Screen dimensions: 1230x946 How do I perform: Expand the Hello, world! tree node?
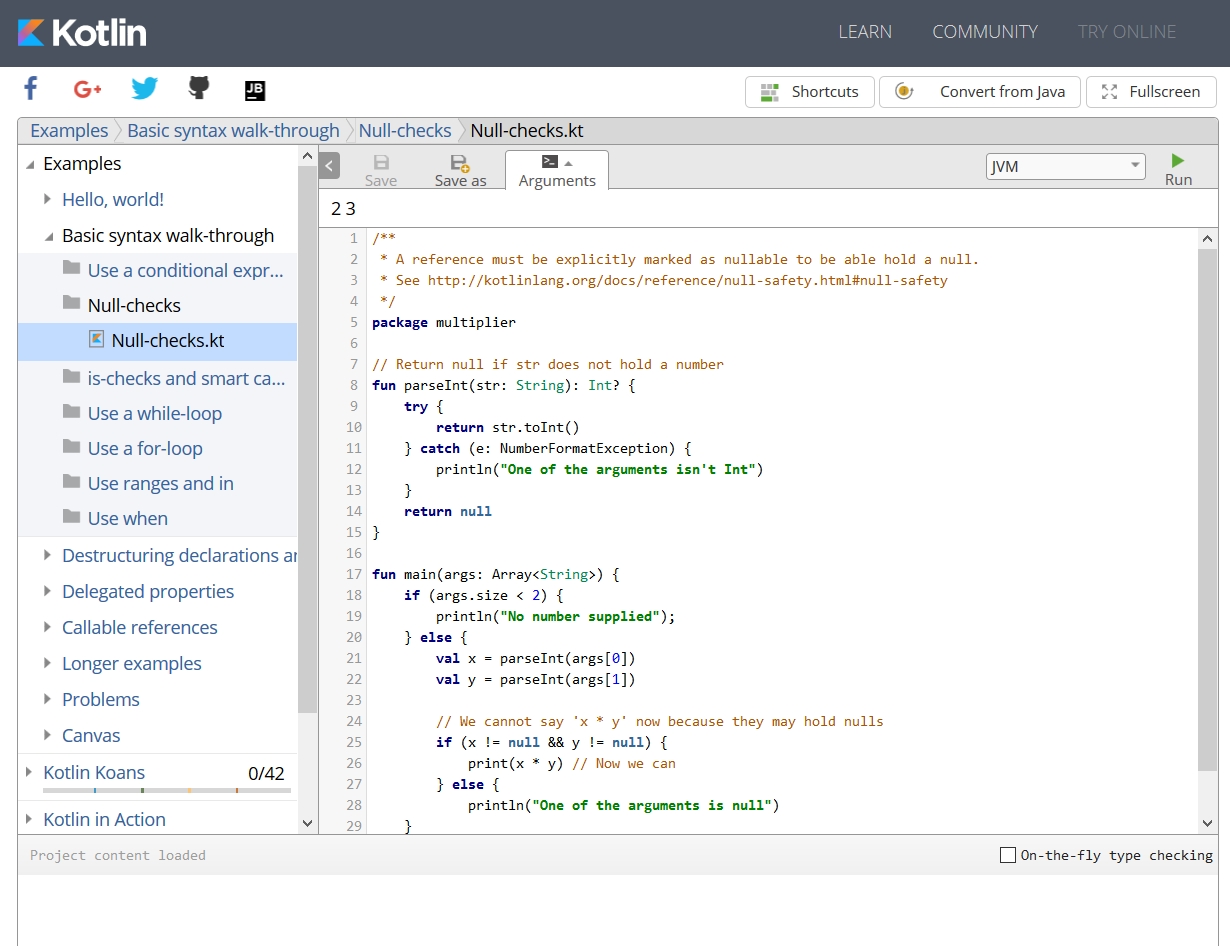(47, 199)
